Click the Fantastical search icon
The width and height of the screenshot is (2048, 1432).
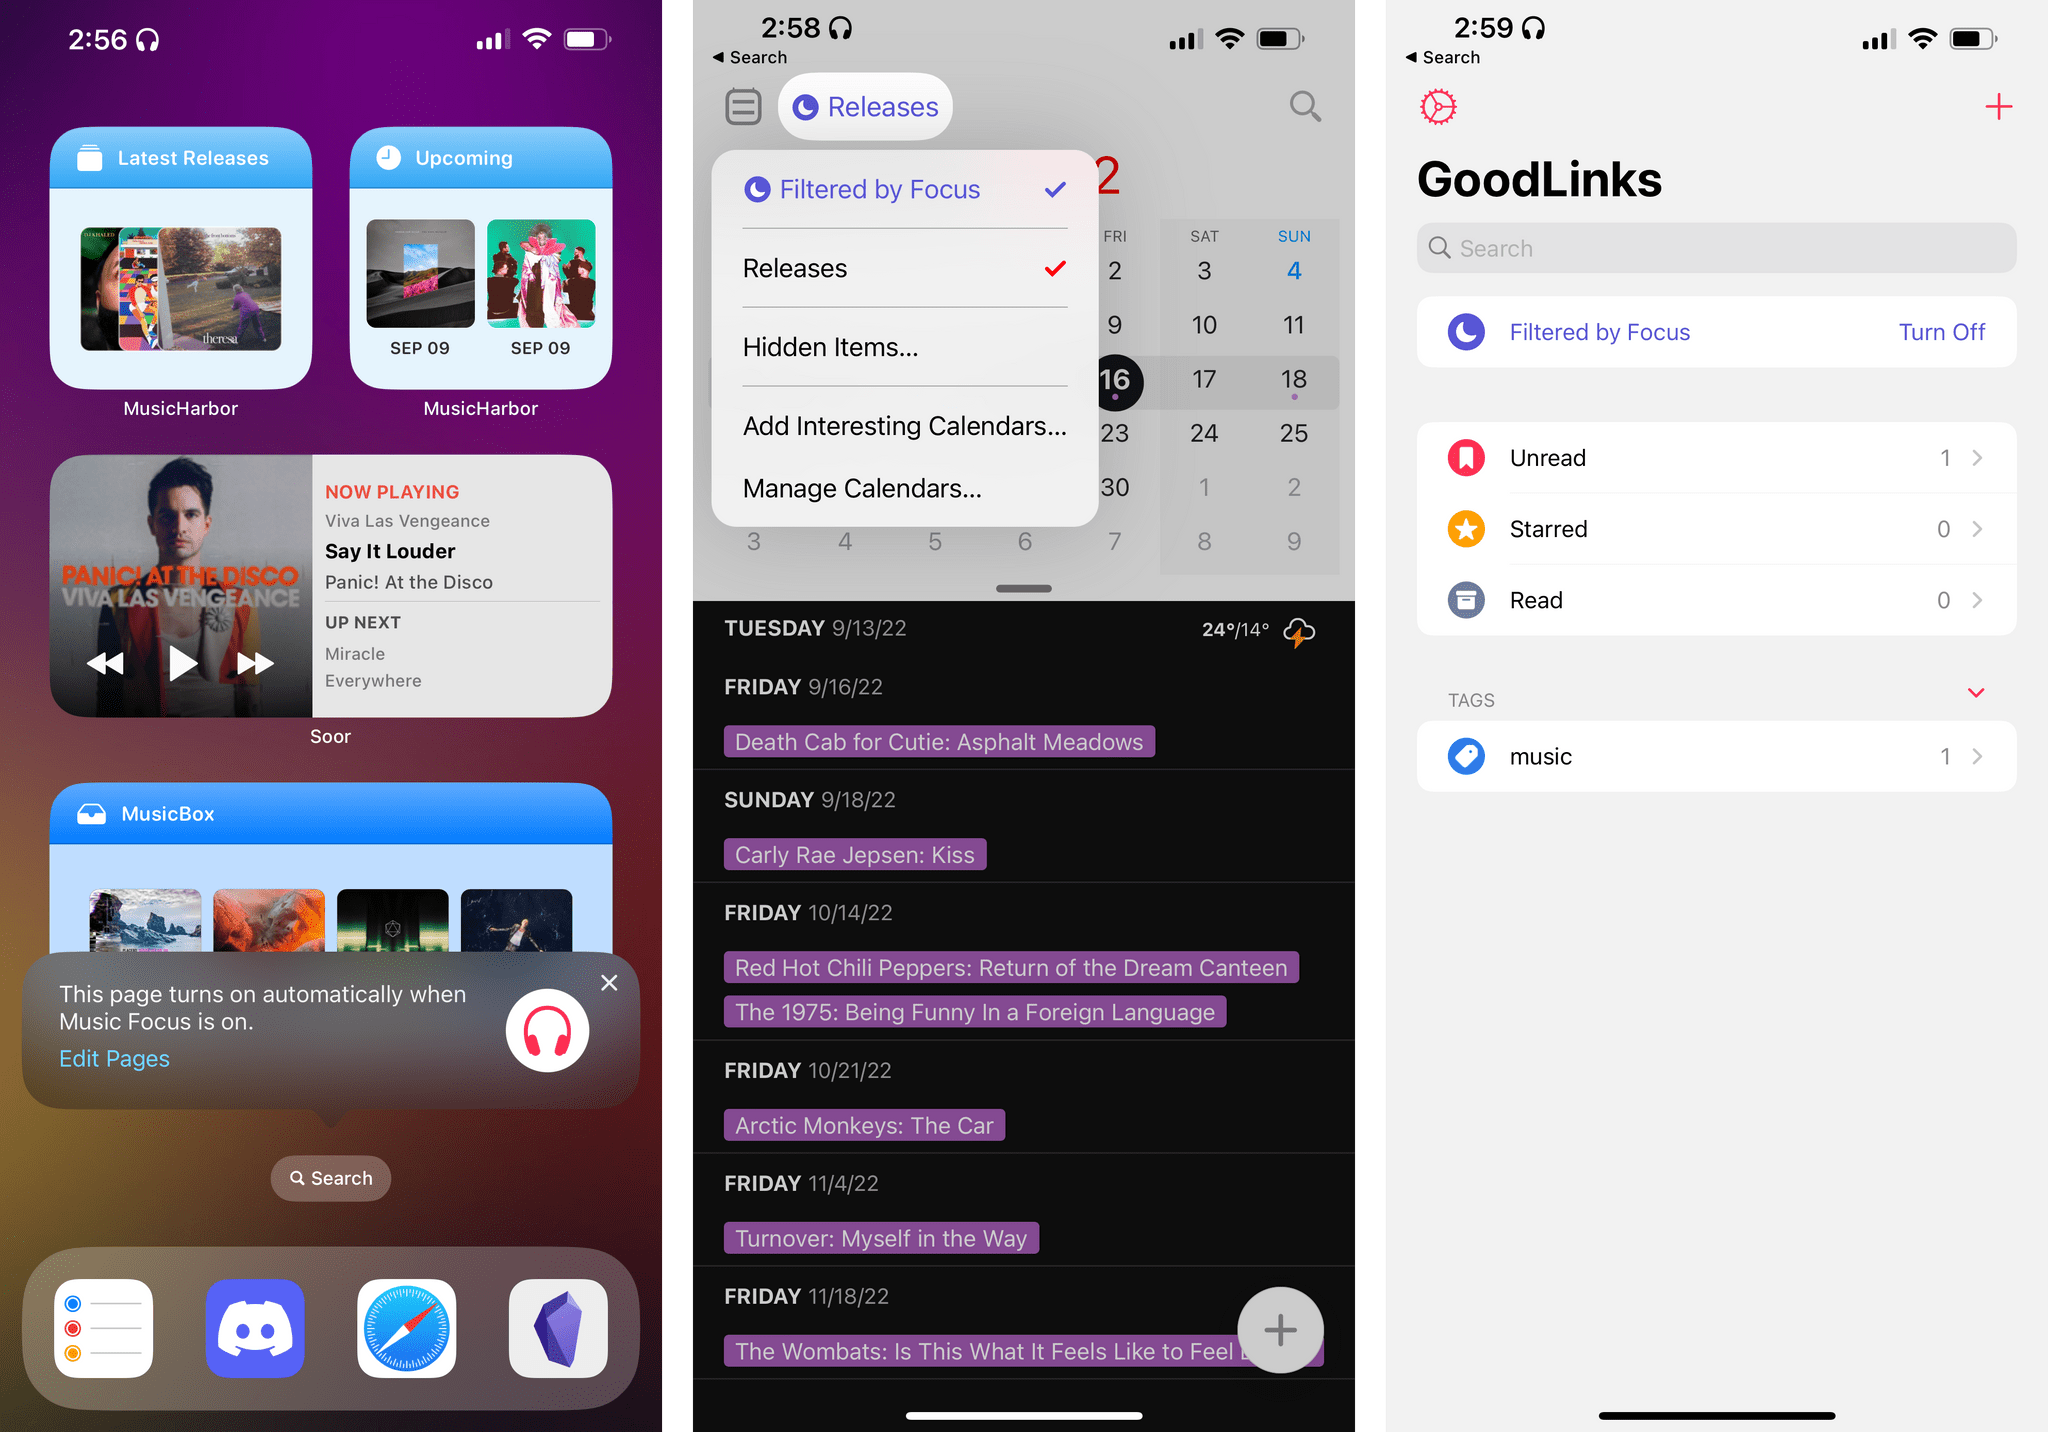point(1306,104)
